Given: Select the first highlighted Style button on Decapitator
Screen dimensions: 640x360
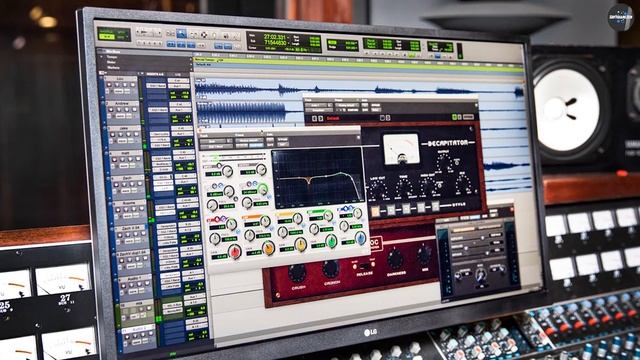Looking at the screenshot, I should click(x=375, y=211).
